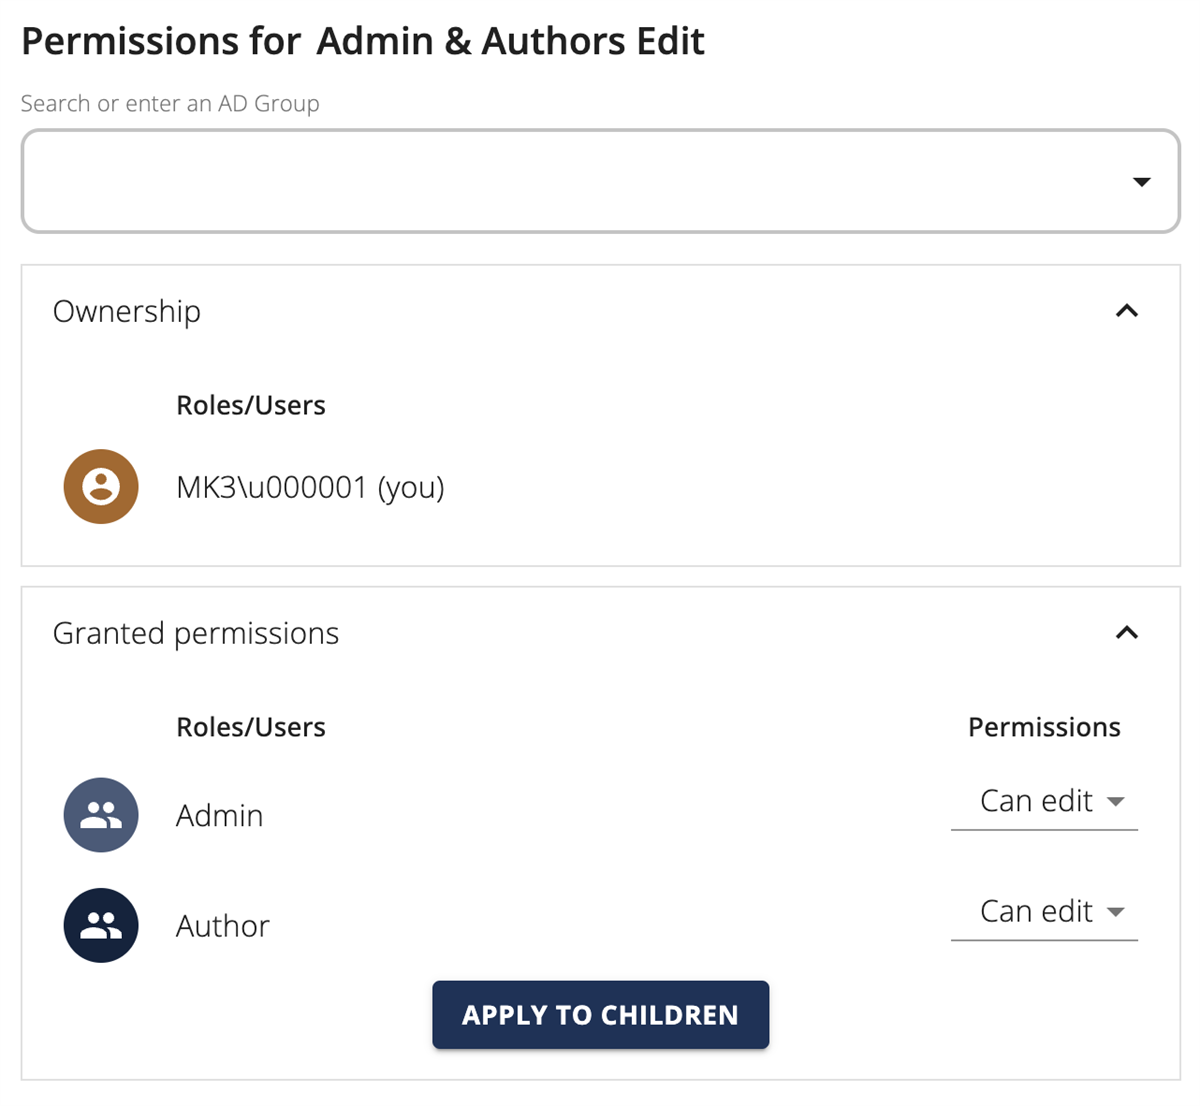Click the Apply to Children button
Image resolution: width=1200 pixels, height=1106 pixels.
(x=600, y=1015)
